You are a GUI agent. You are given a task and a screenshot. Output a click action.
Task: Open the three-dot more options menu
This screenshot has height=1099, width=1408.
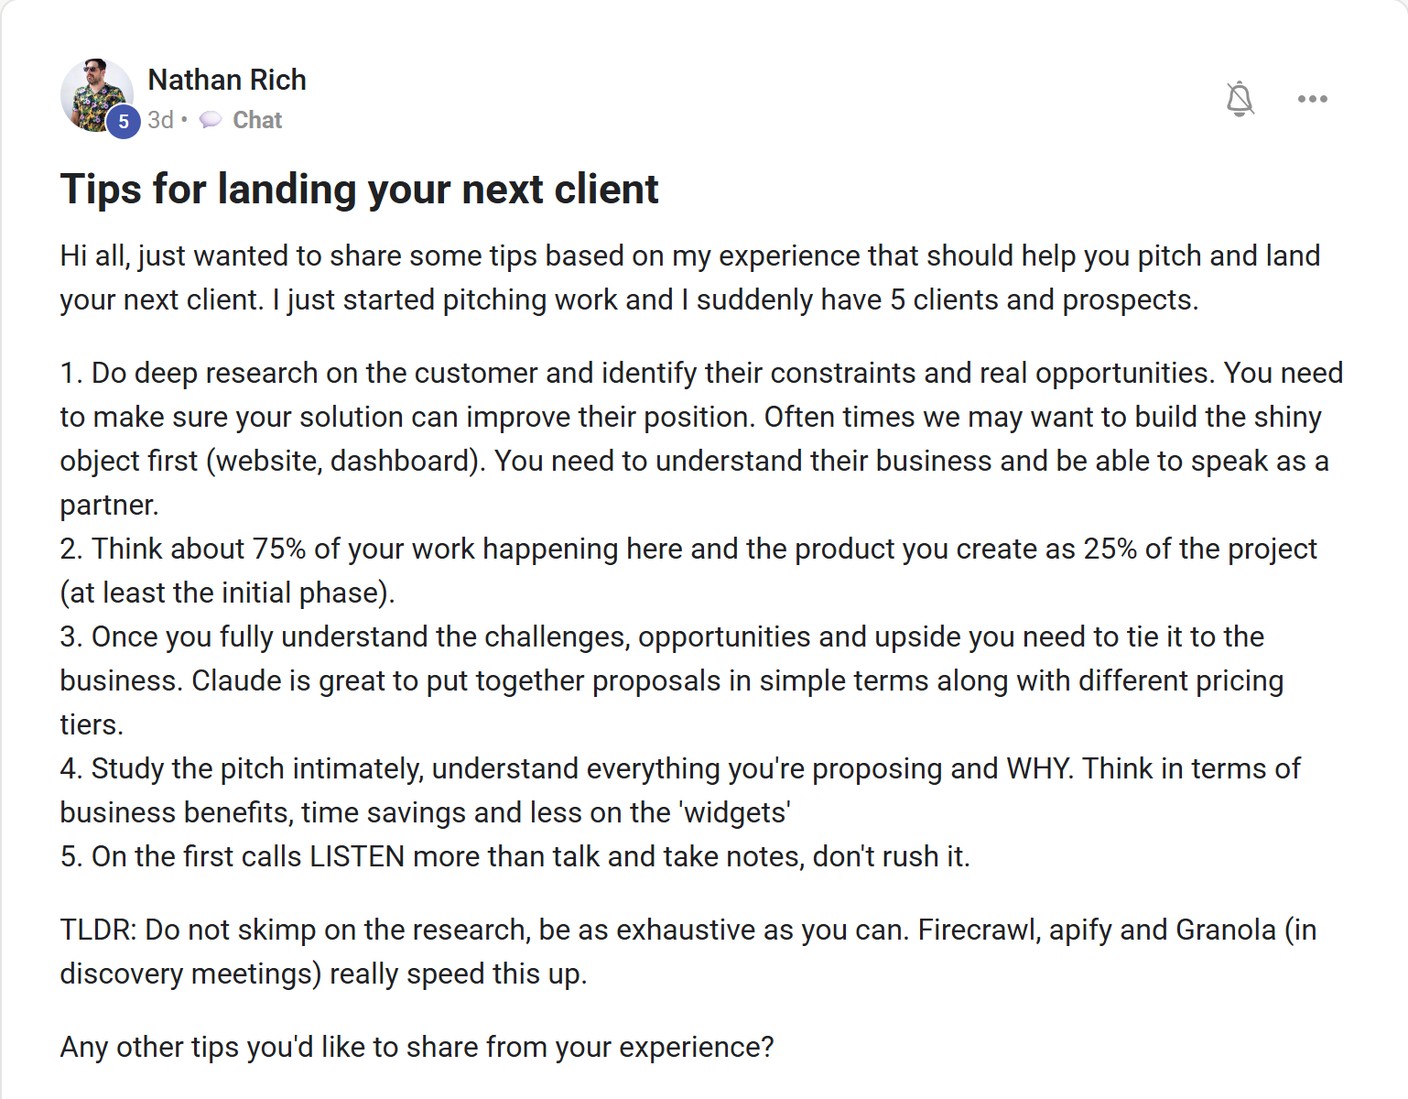[1312, 99]
